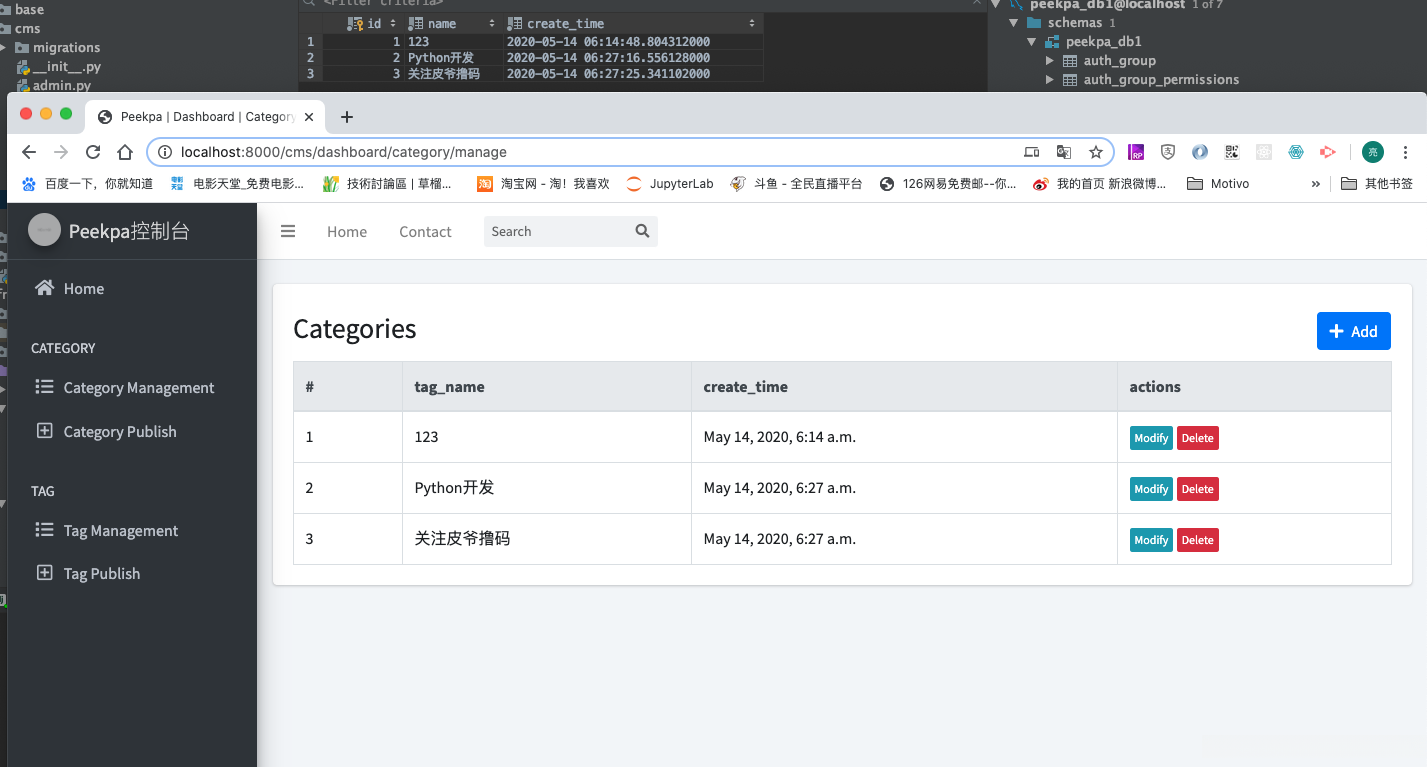Close the Peekpa Dashboard tab
Viewport: 1427px width, 767px height.
(309, 117)
